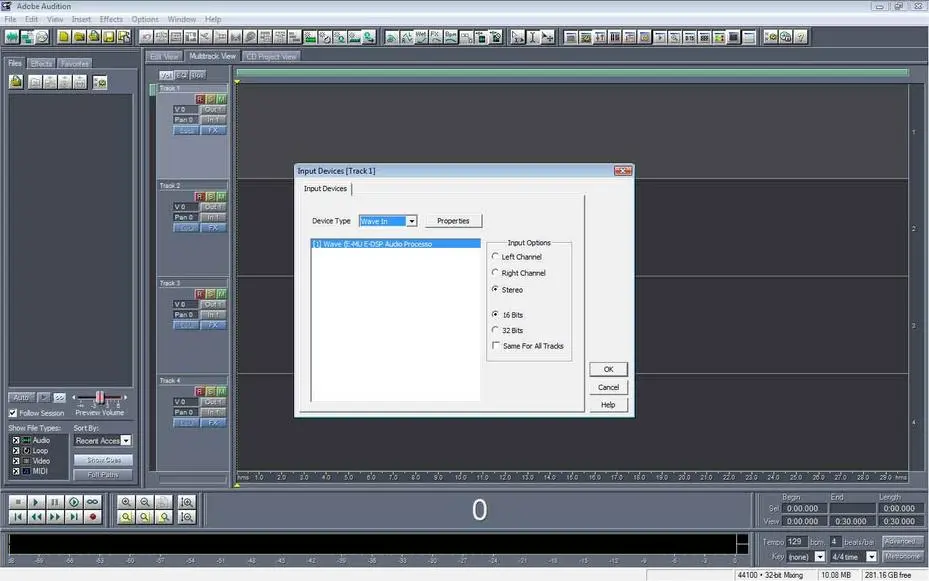
Task: Open the Key dropdown showing (none)
Action: tap(819, 557)
